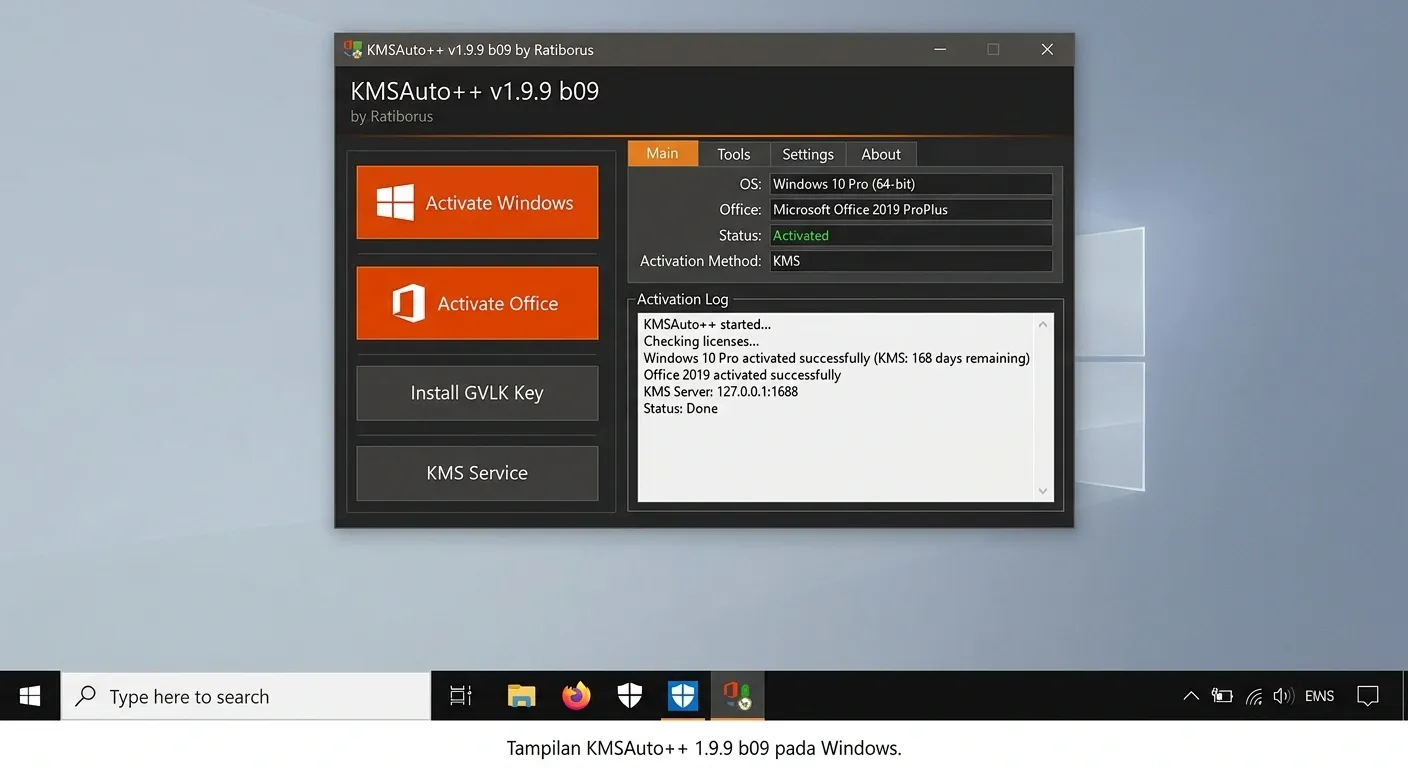1408x768 pixels.
Task: Click the OS field showing Windows 10 Pro
Action: (x=911, y=184)
